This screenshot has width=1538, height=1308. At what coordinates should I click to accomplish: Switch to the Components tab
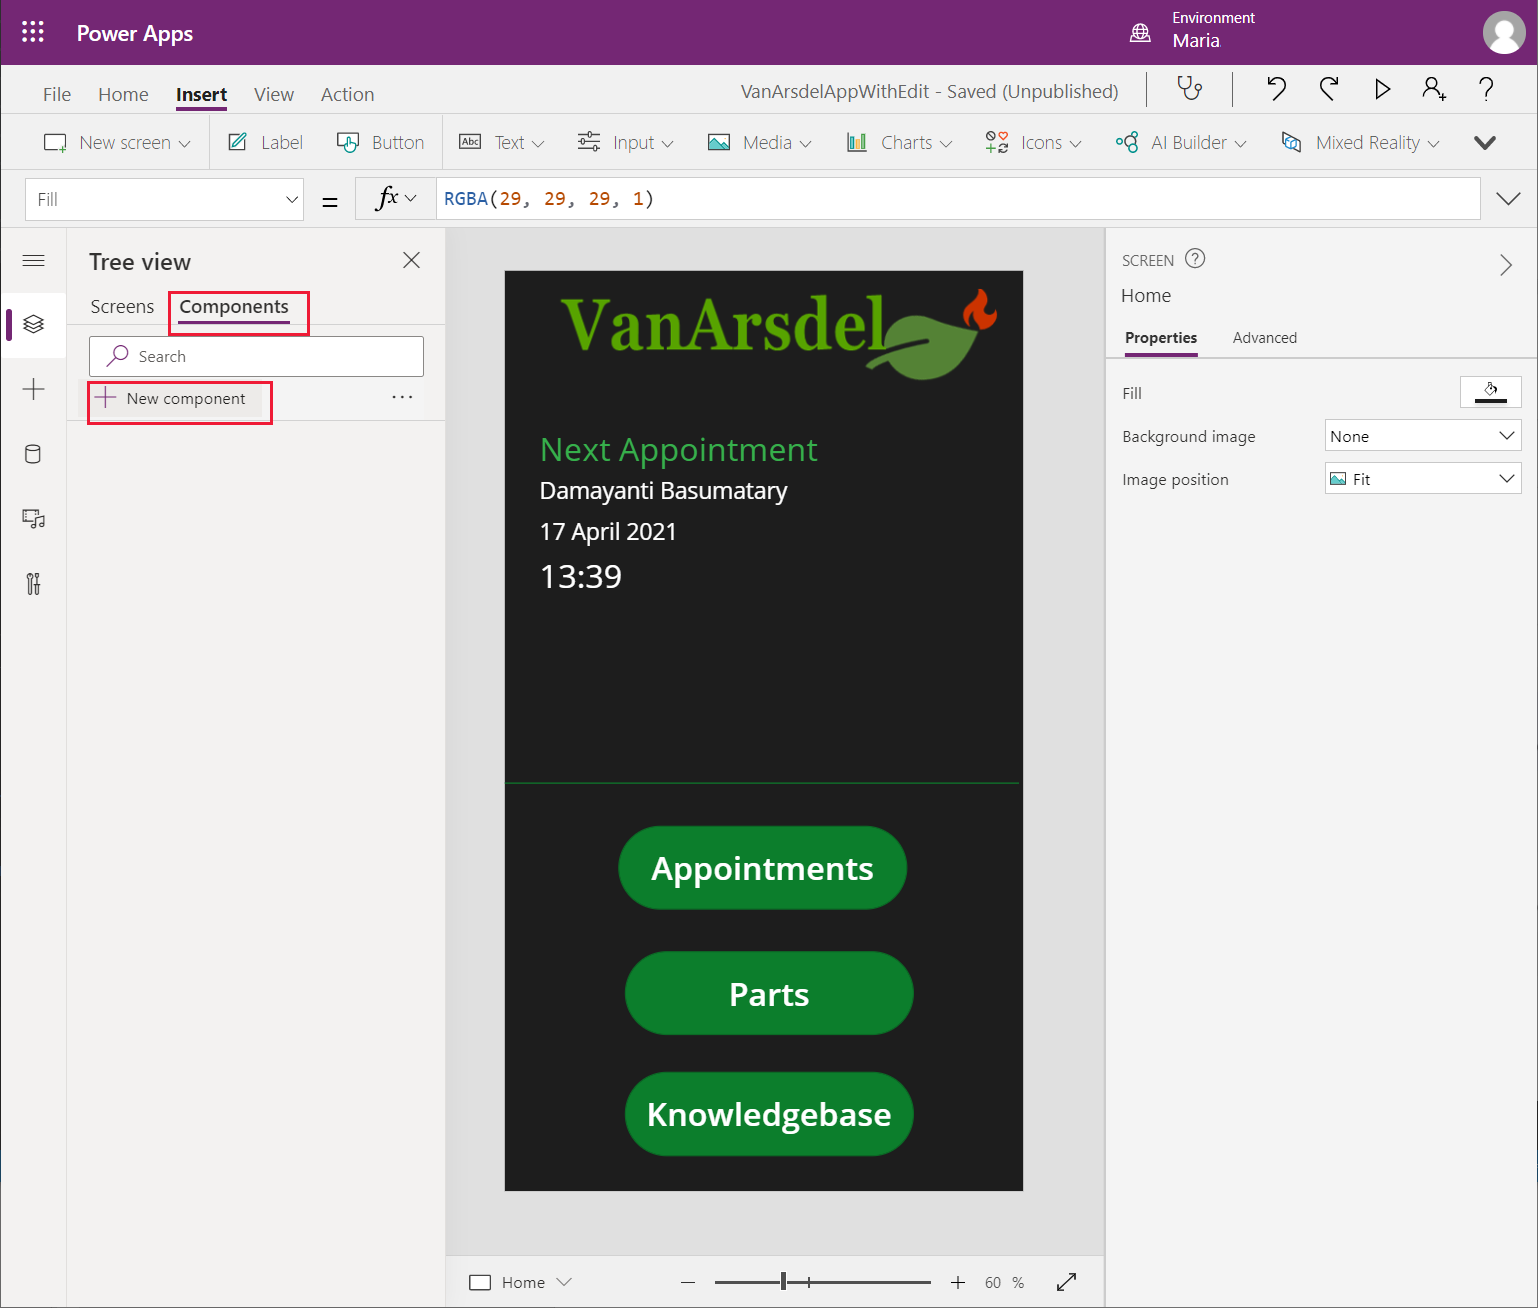234,306
